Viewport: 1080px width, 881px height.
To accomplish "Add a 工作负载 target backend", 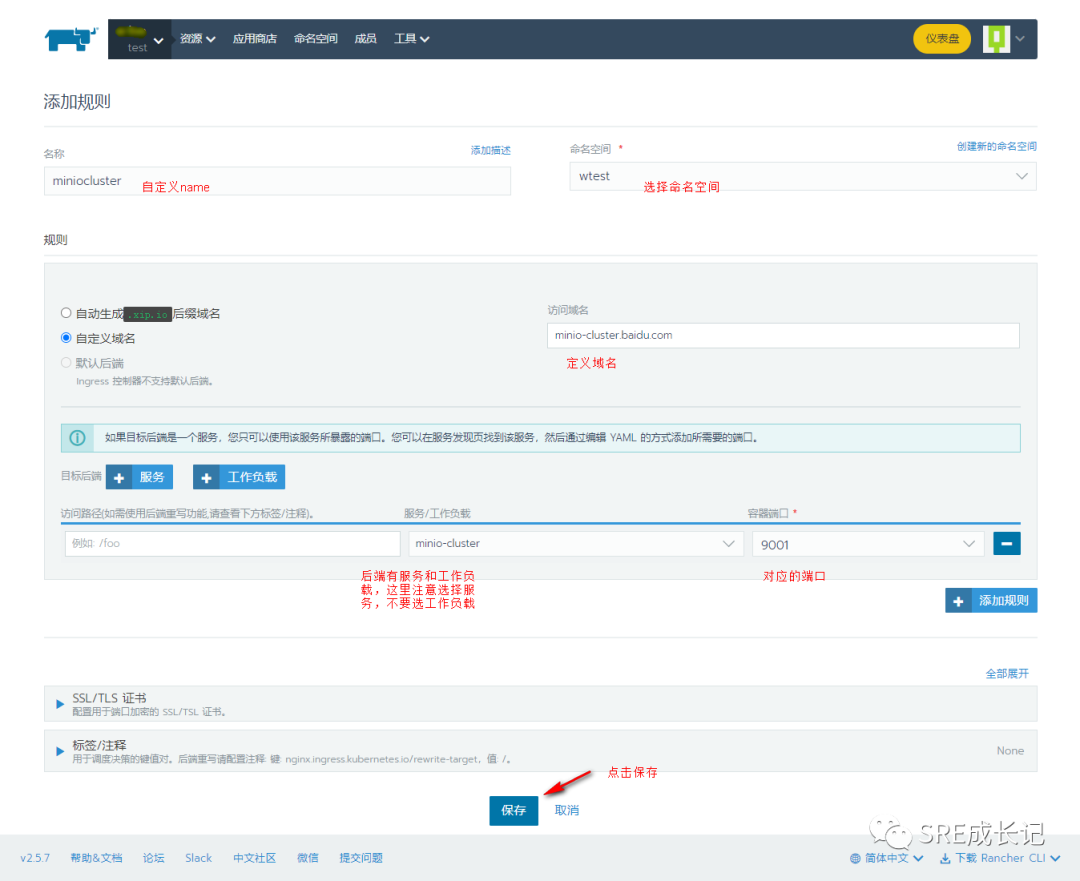I will [238, 477].
